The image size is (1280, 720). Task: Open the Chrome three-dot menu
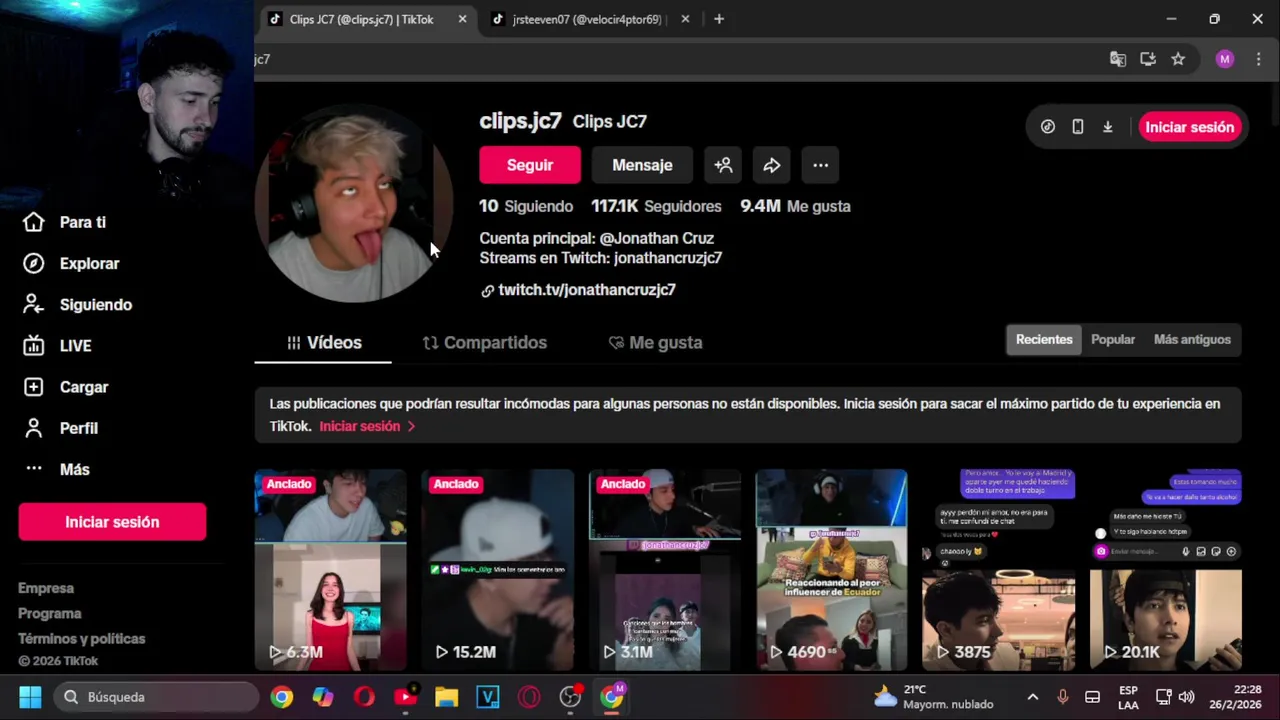1258,59
